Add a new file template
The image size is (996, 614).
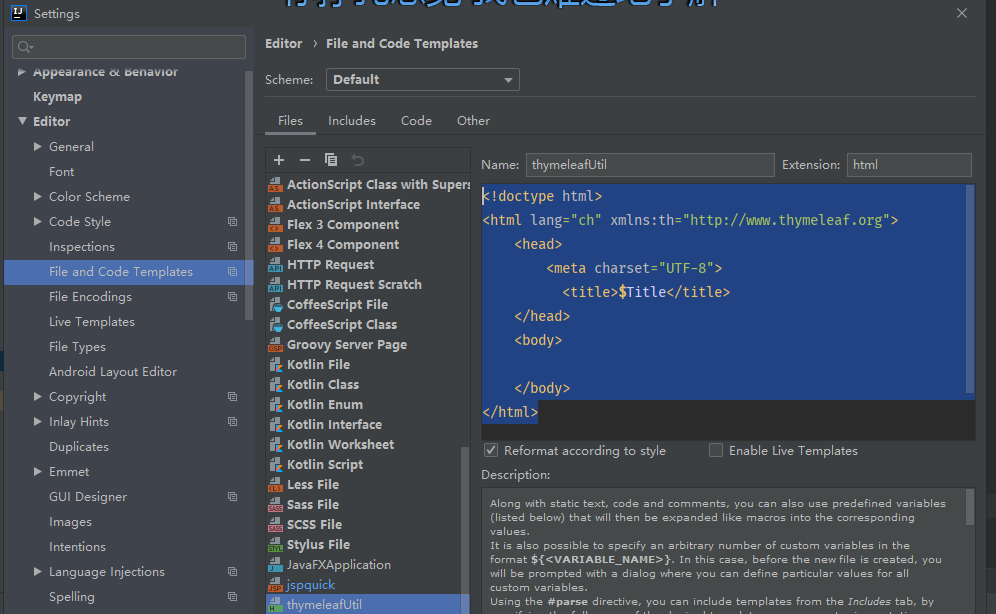[x=279, y=160]
